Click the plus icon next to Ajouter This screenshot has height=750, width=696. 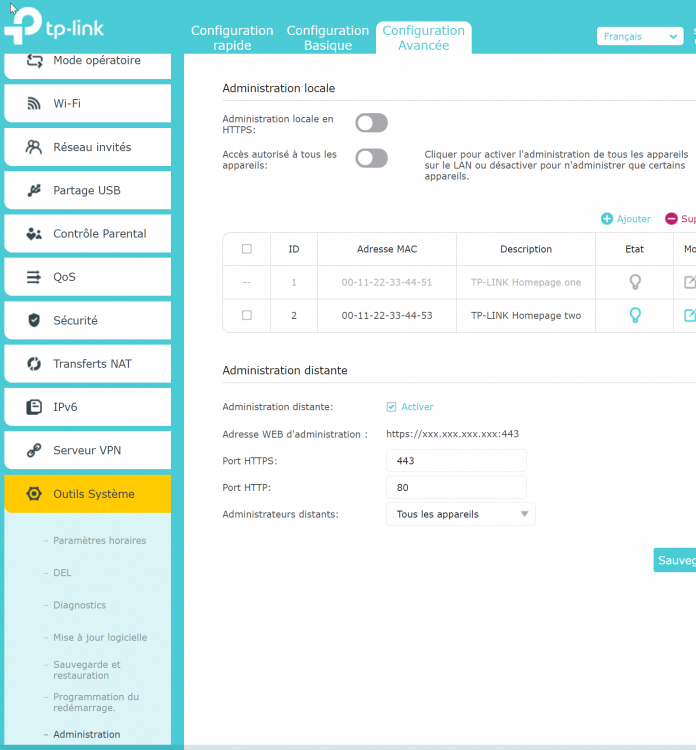pos(607,219)
